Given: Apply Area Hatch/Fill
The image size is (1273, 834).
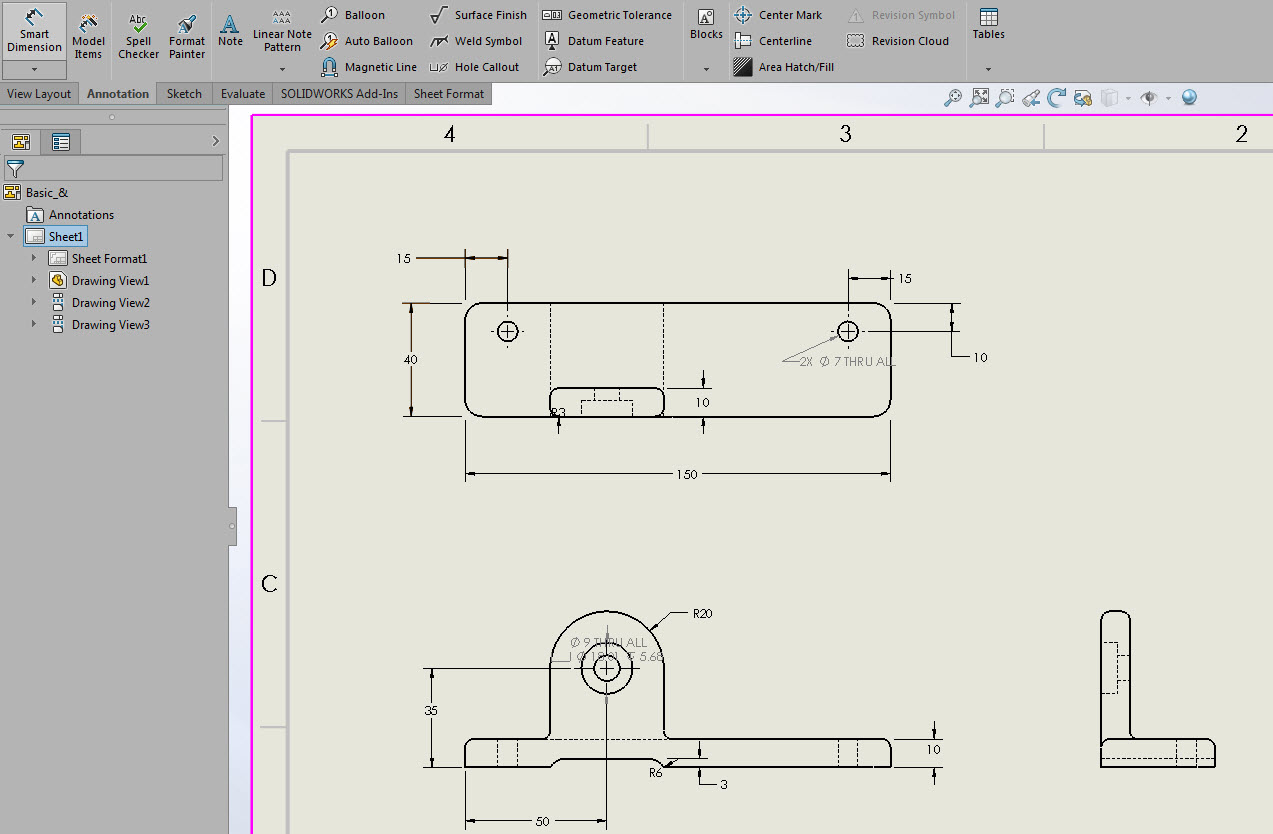Looking at the screenshot, I should [x=783, y=67].
